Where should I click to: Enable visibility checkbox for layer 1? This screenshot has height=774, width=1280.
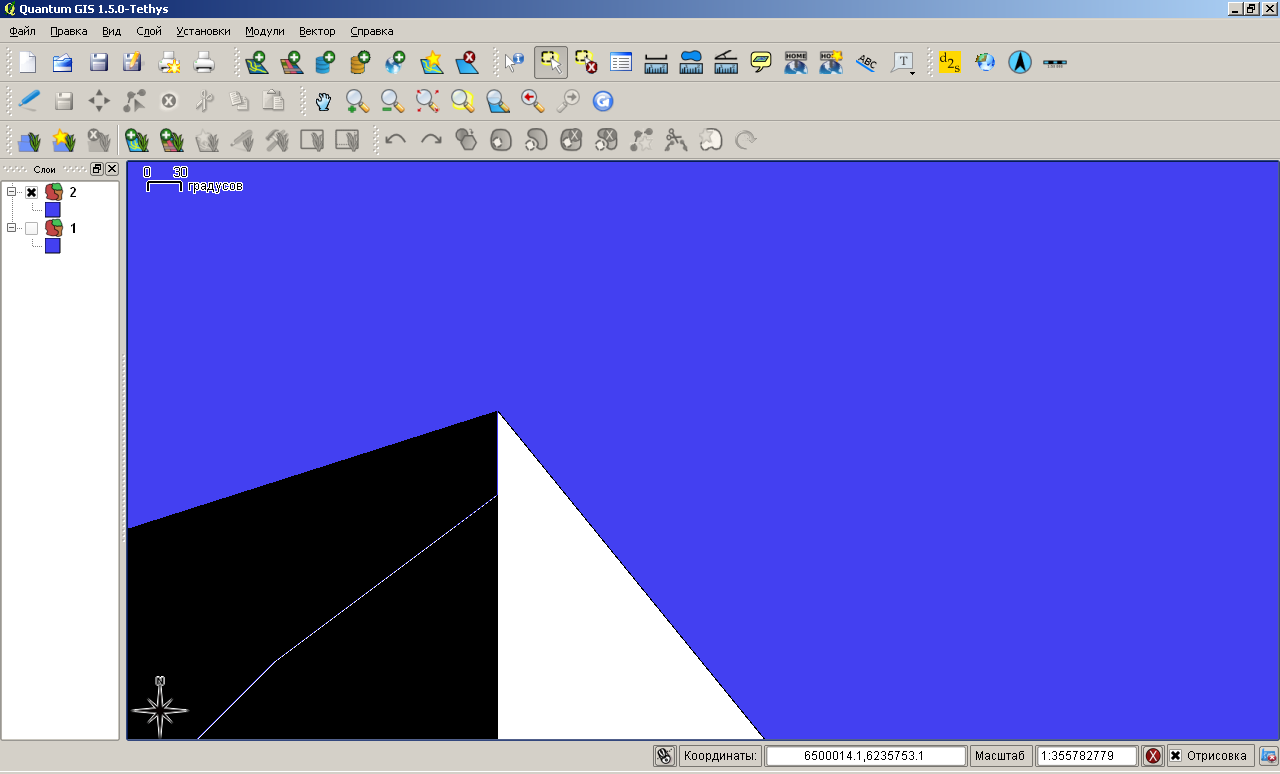point(32,228)
